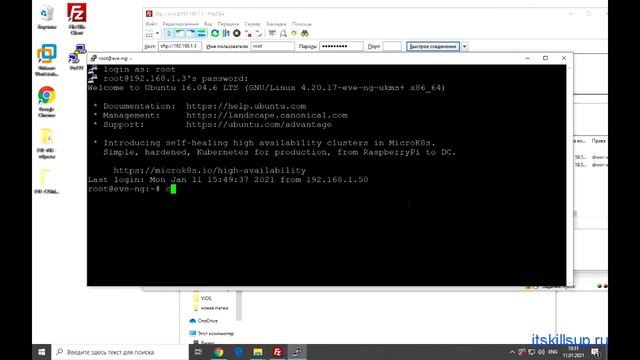Focus the Хост address field
640x360 pixels.
(x=180, y=47)
